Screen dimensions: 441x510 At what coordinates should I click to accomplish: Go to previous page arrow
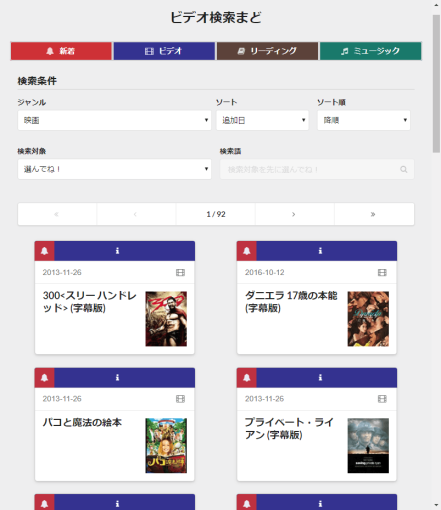[135, 214]
